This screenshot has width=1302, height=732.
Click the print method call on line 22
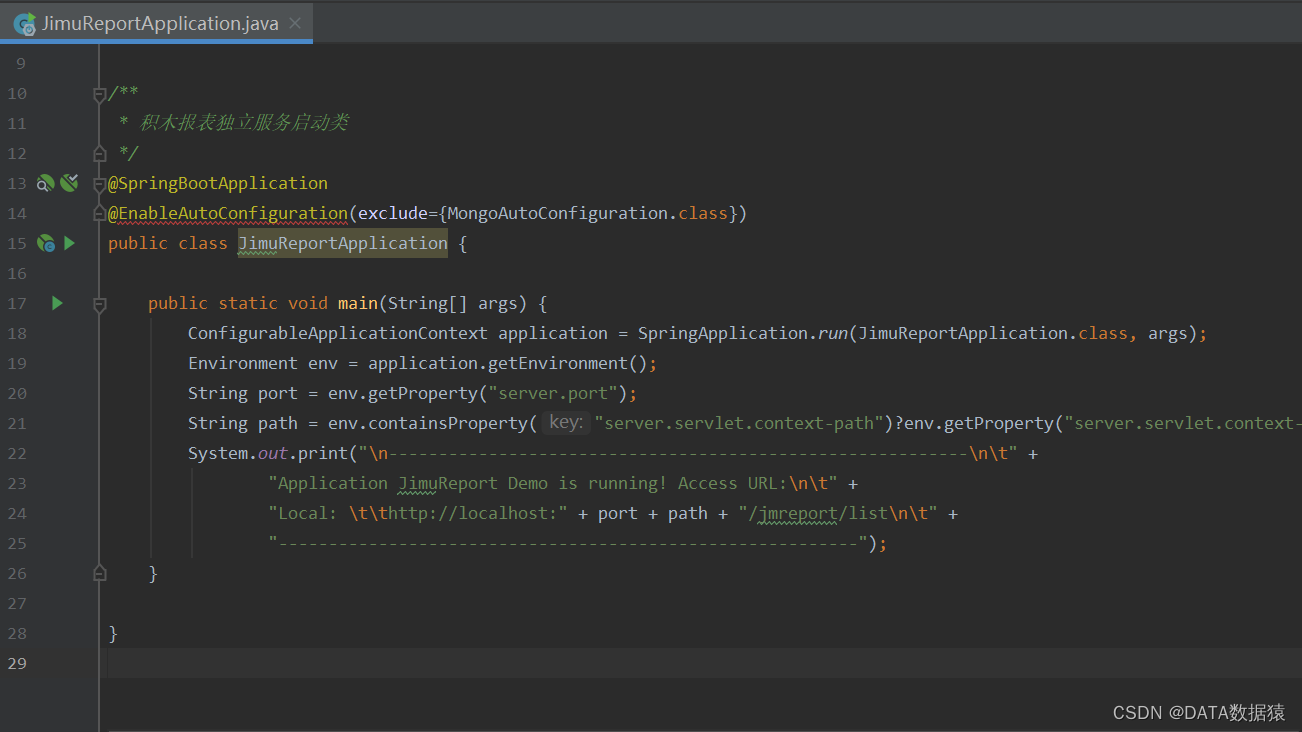pos(323,453)
